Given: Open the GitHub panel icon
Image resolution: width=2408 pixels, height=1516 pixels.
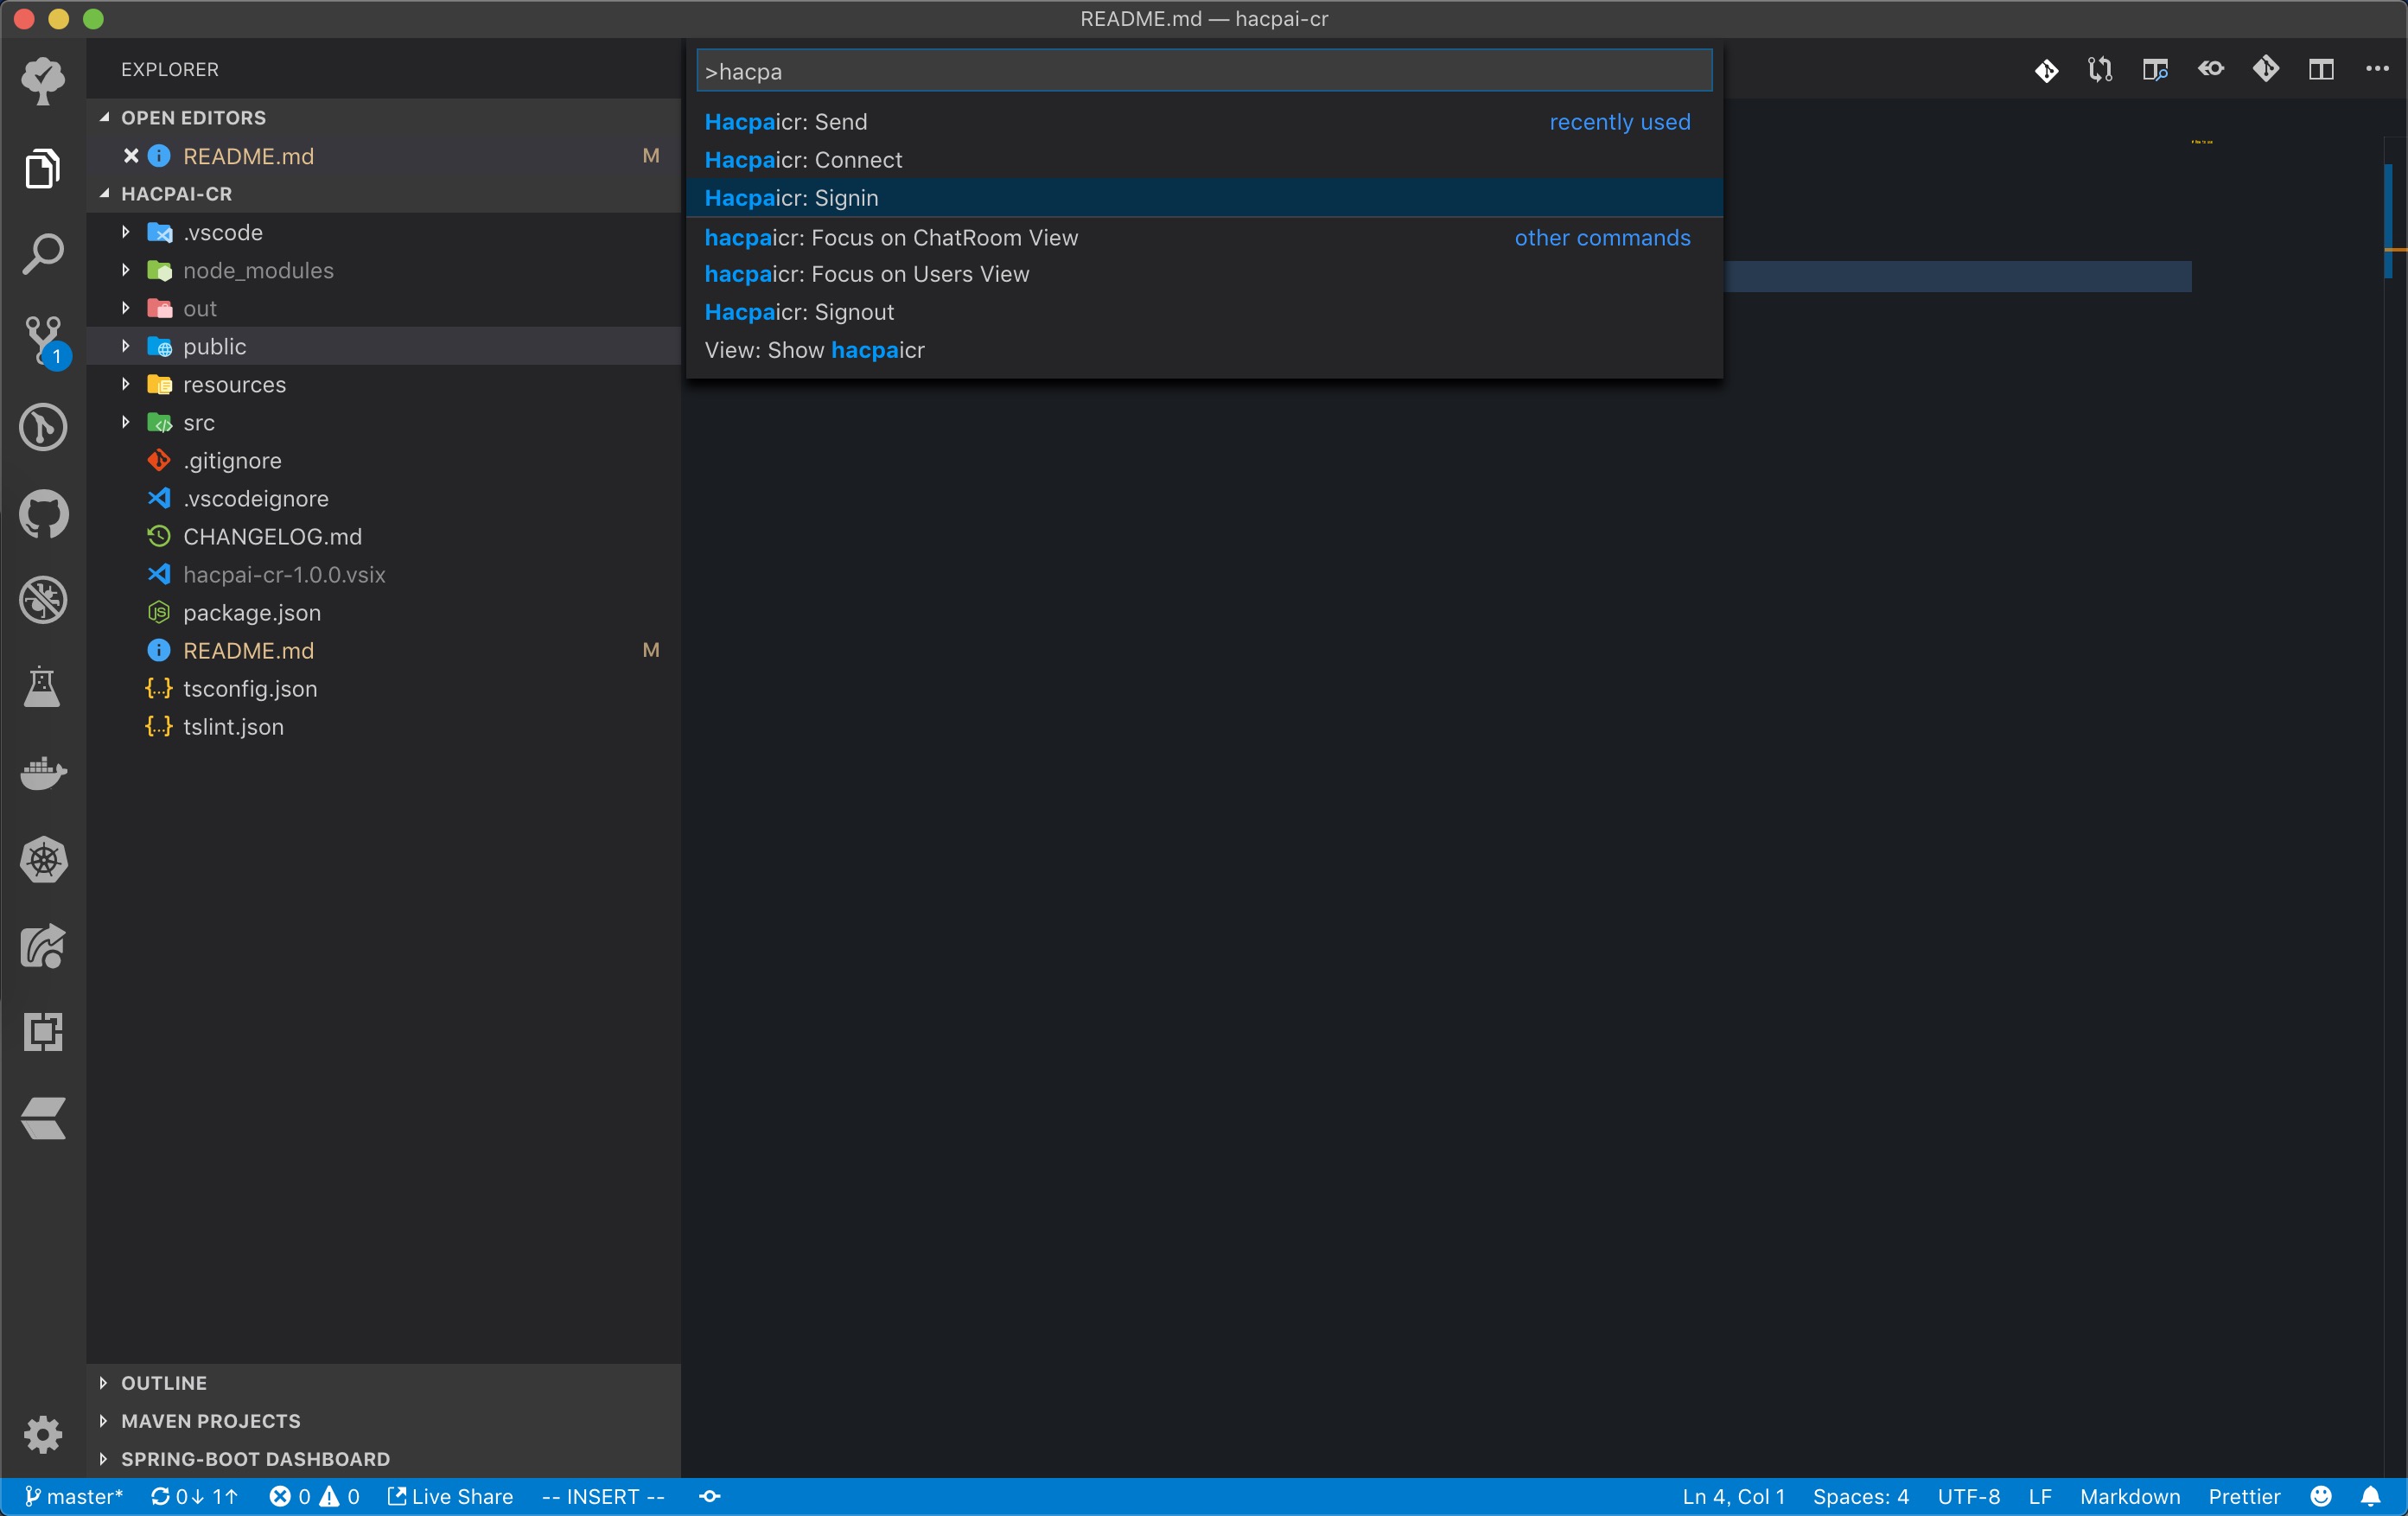Looking at the screenshot, I should (x=43, y=514).
